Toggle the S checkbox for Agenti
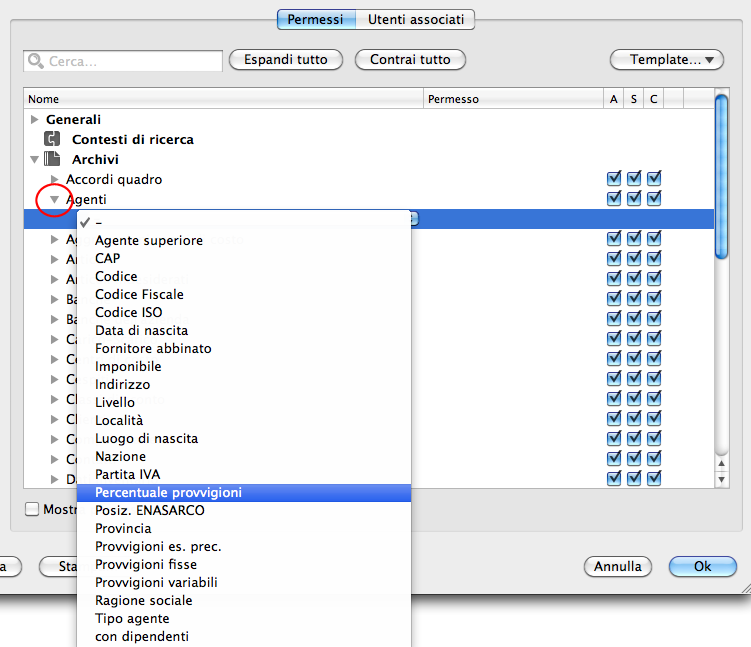 (x=634, y=199)
